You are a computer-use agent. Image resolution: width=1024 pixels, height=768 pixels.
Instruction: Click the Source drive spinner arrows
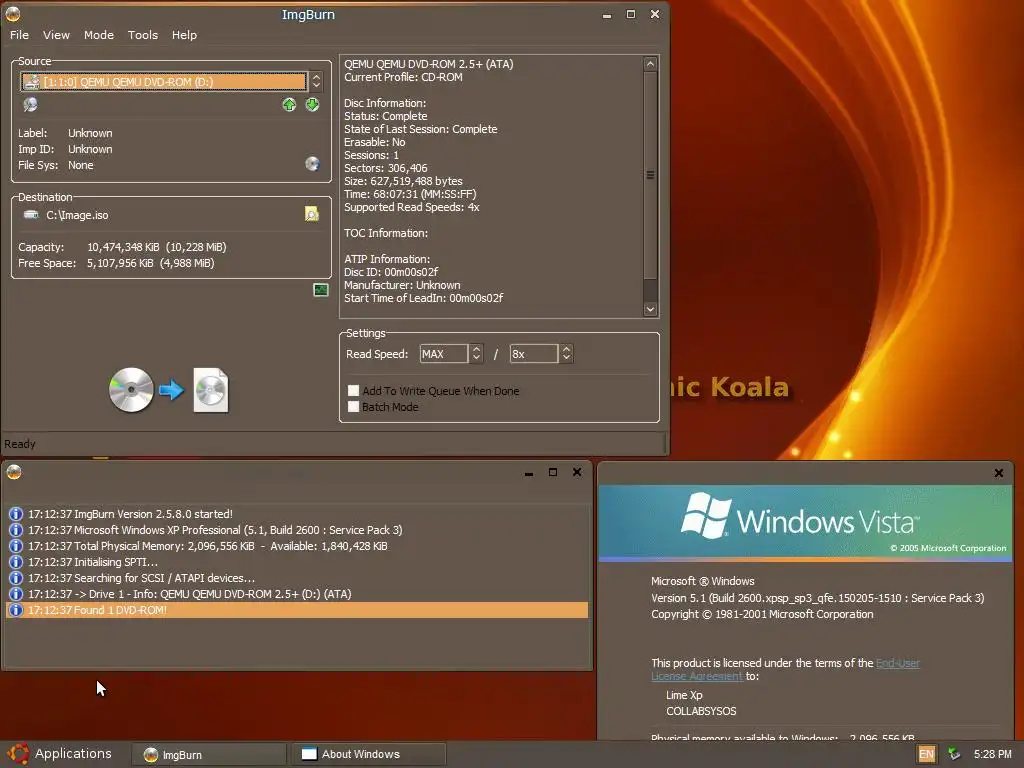316,82
